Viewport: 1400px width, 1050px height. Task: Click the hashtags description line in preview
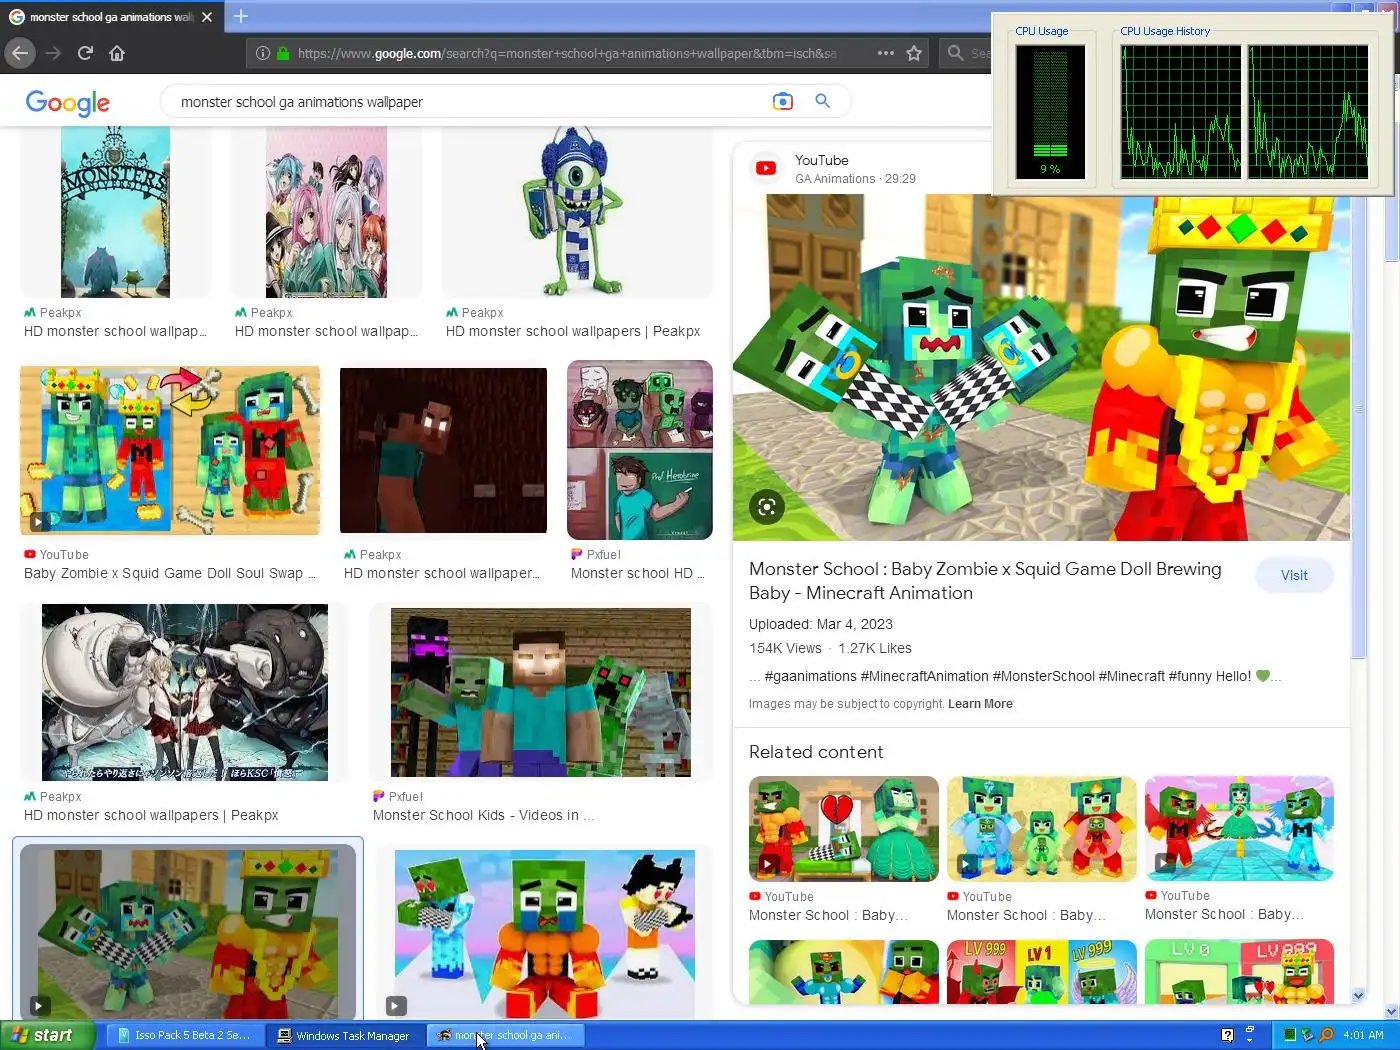click(1015, 676)
